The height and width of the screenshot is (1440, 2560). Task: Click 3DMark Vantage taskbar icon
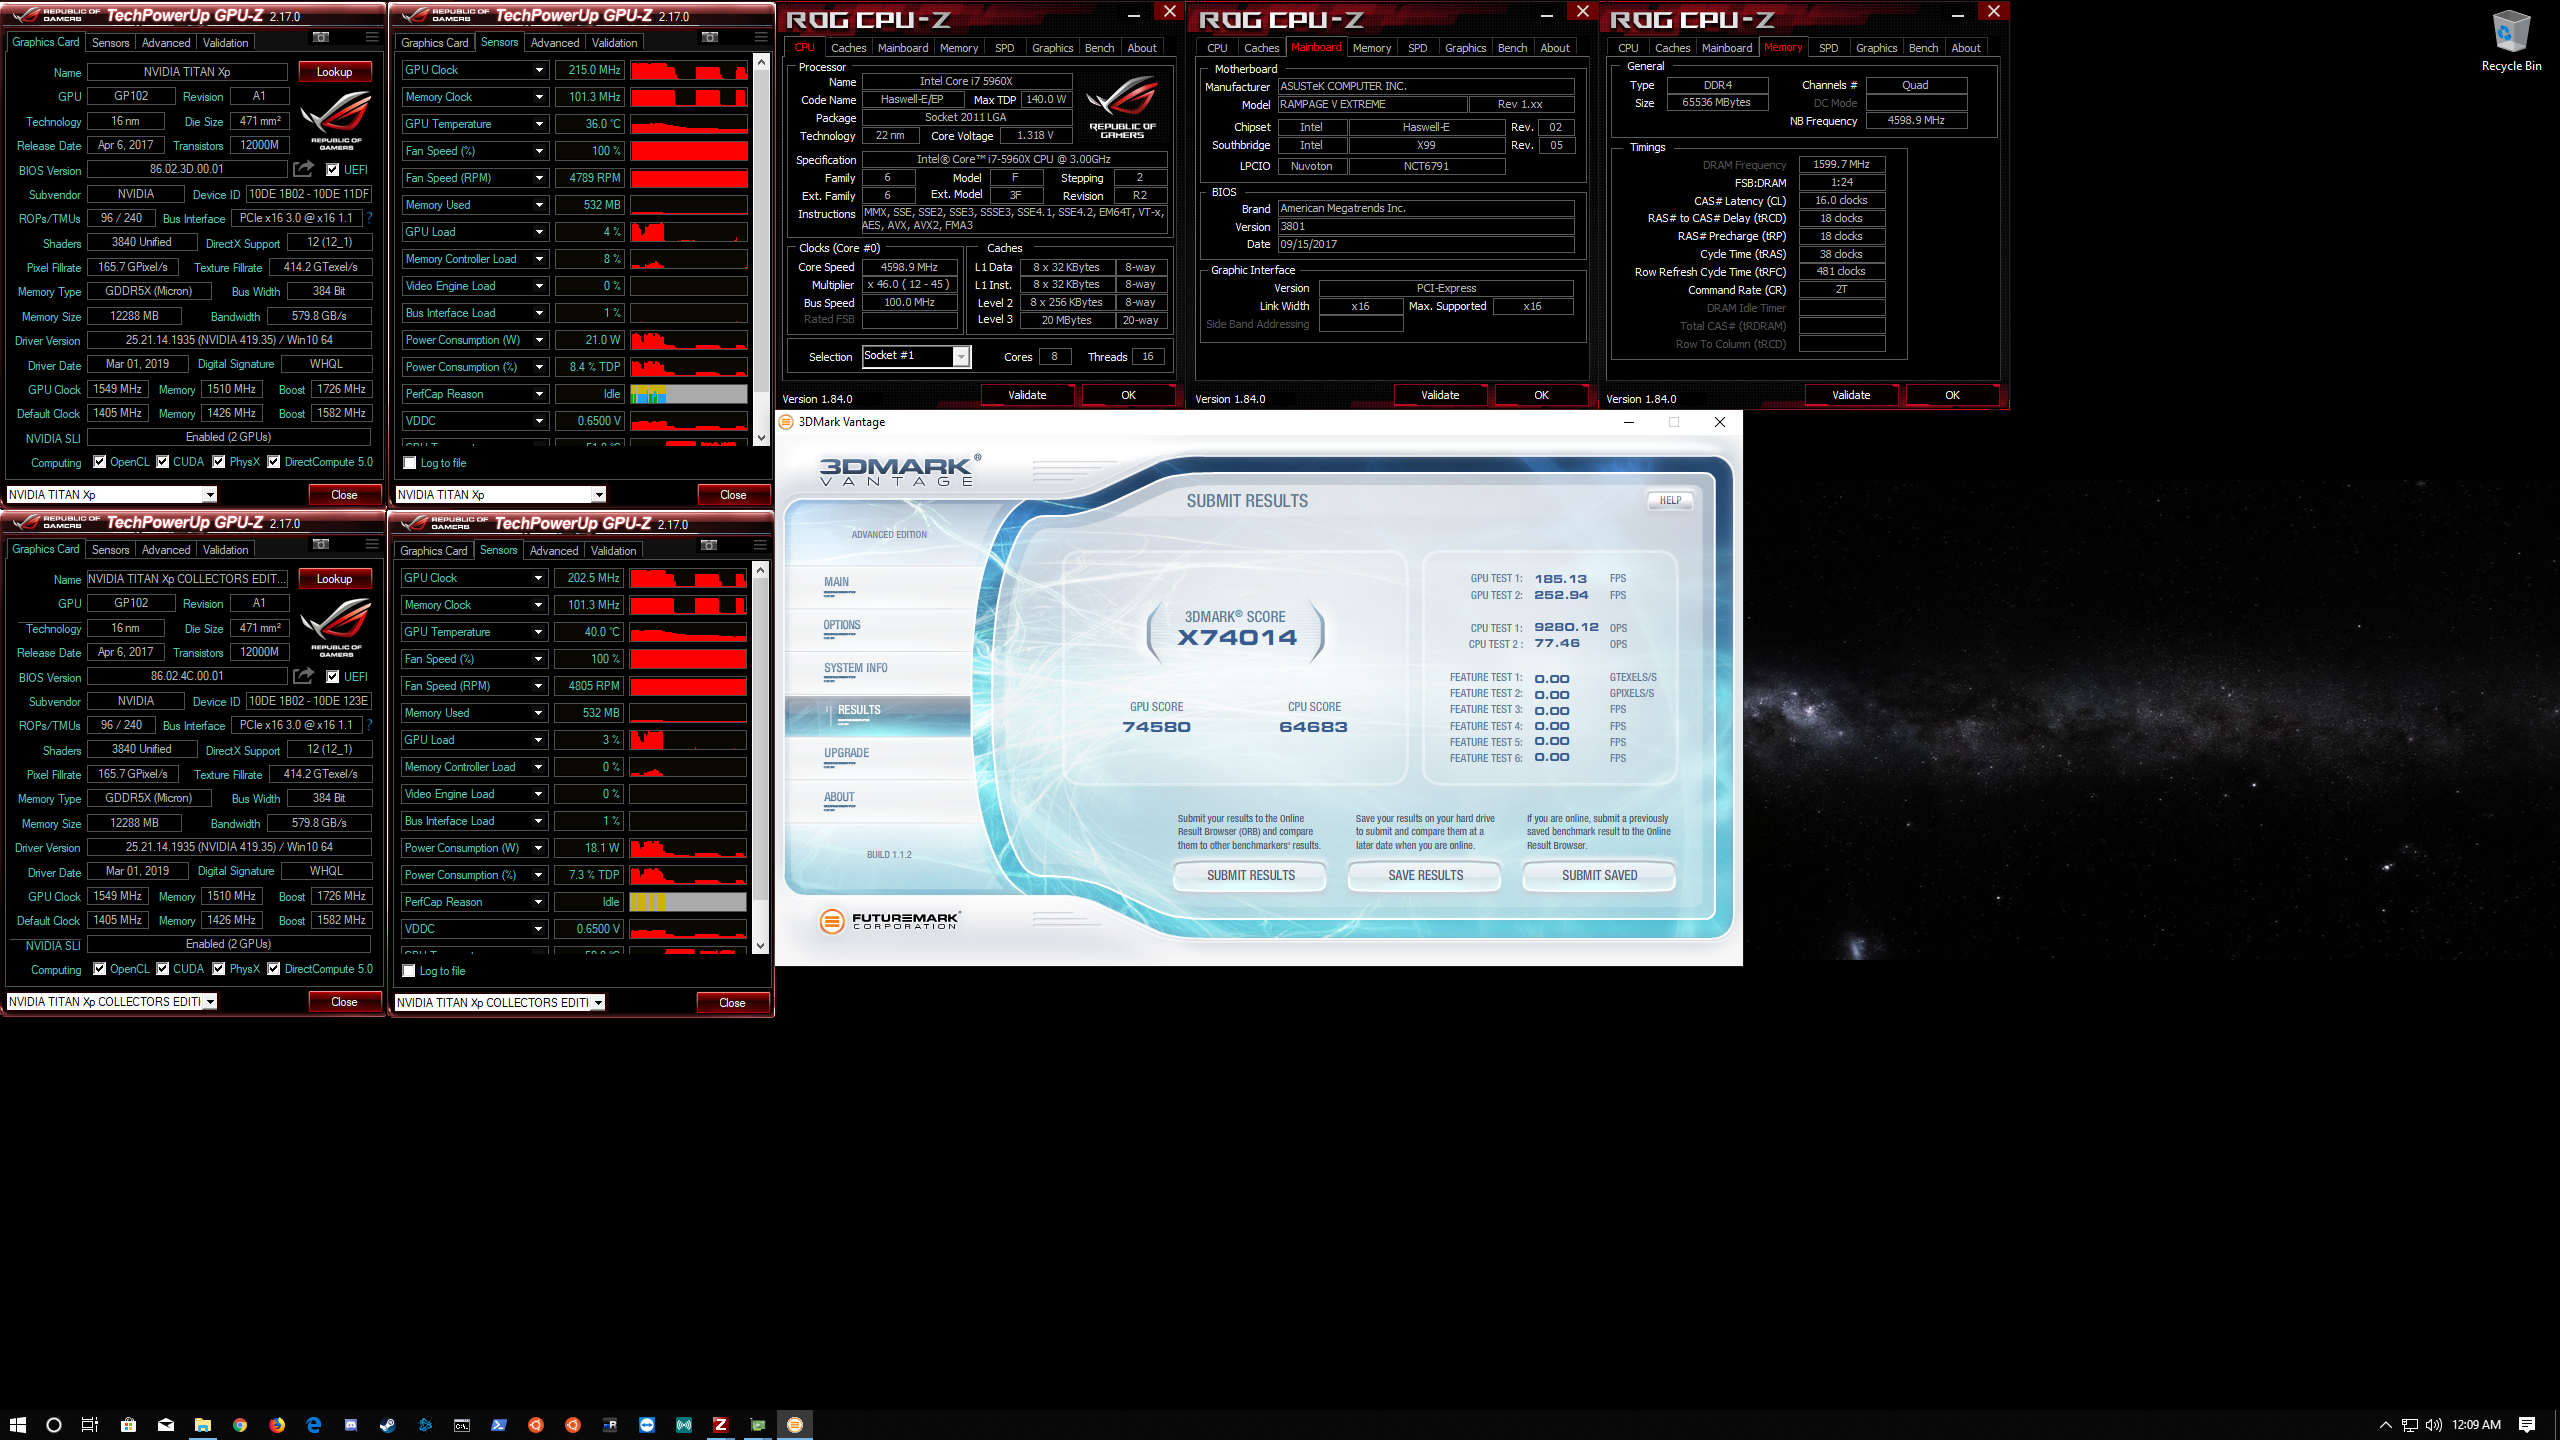[795, 1425]
